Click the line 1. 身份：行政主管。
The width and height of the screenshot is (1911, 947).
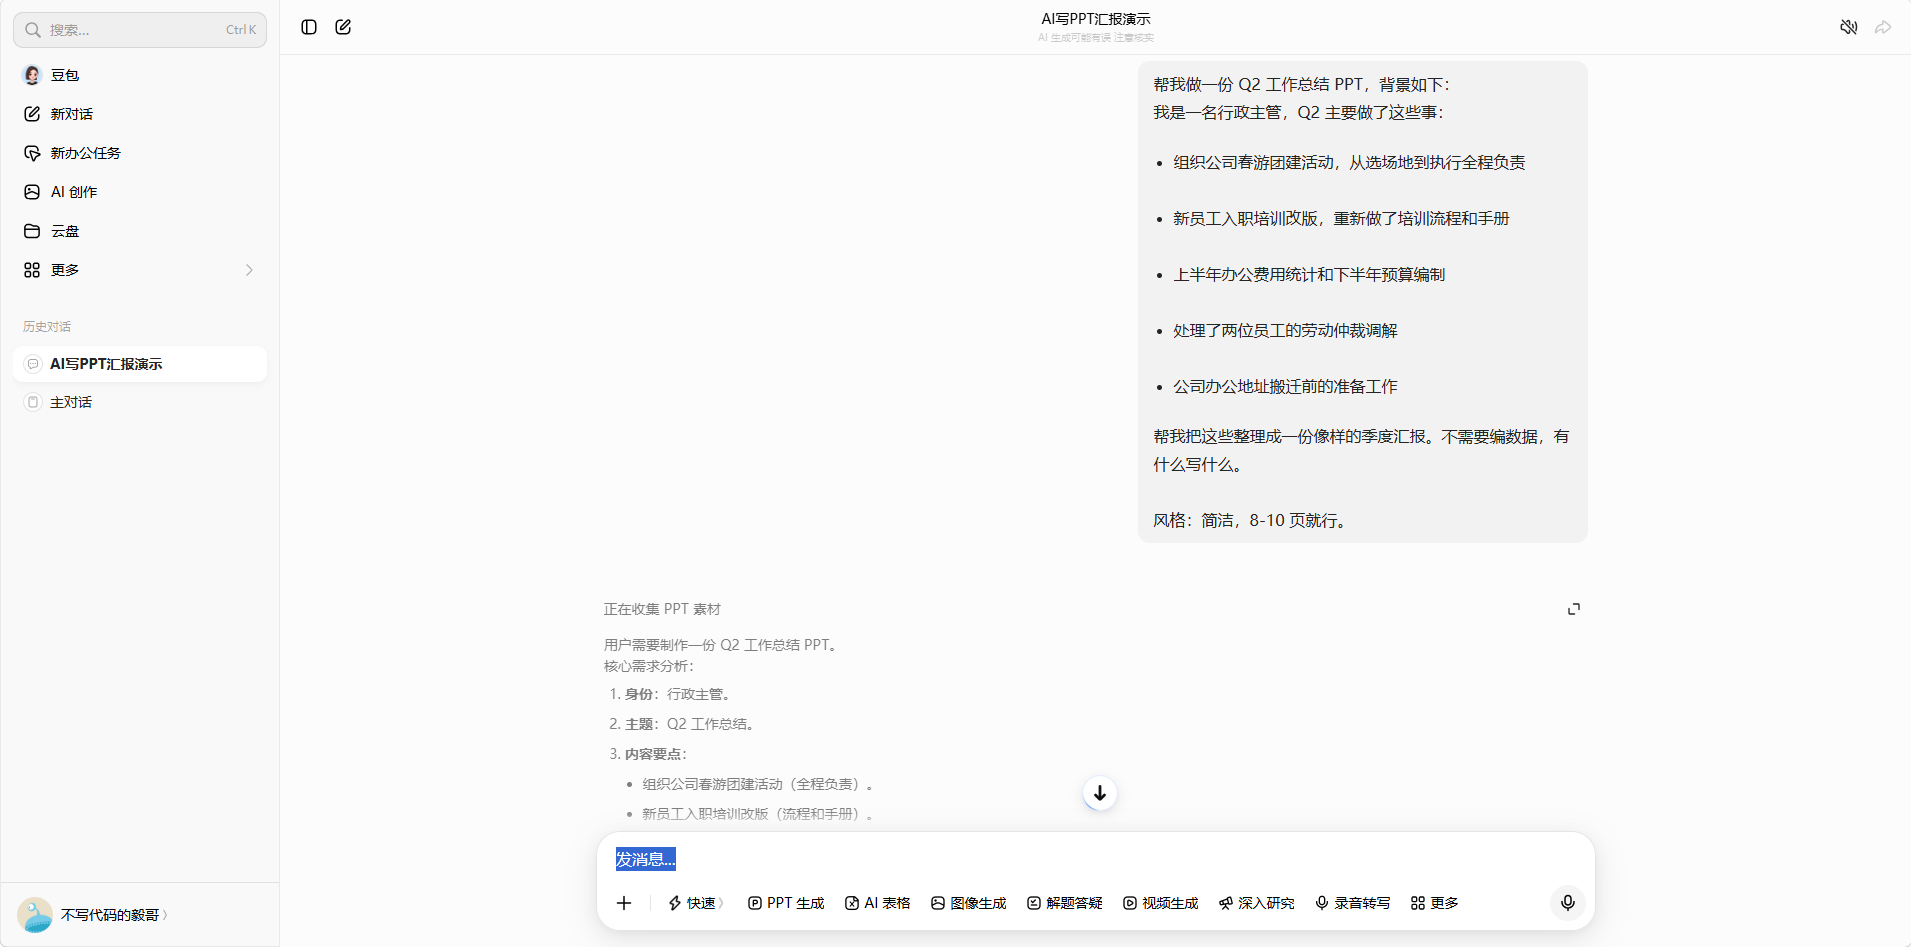click(x=670, y=694)
